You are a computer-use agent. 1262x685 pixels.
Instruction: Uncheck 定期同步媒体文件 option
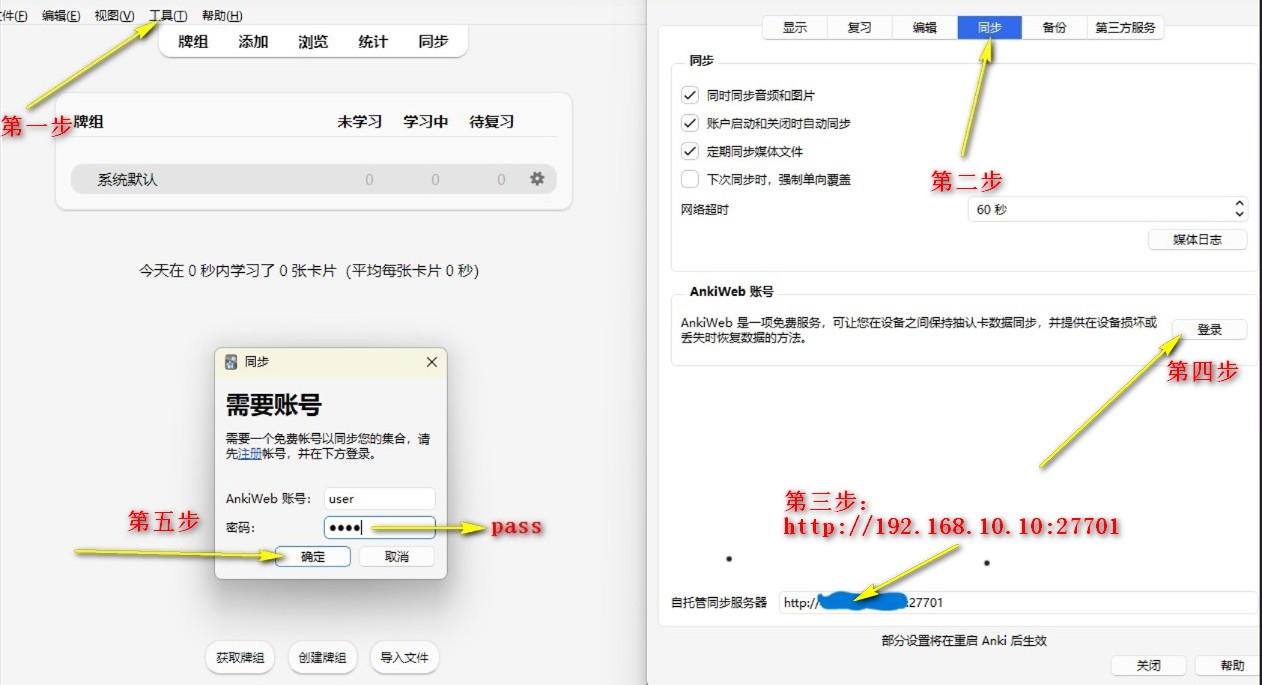689,151
